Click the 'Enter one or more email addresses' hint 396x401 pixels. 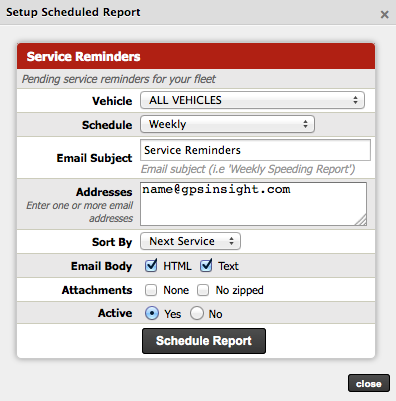(80, 212)
